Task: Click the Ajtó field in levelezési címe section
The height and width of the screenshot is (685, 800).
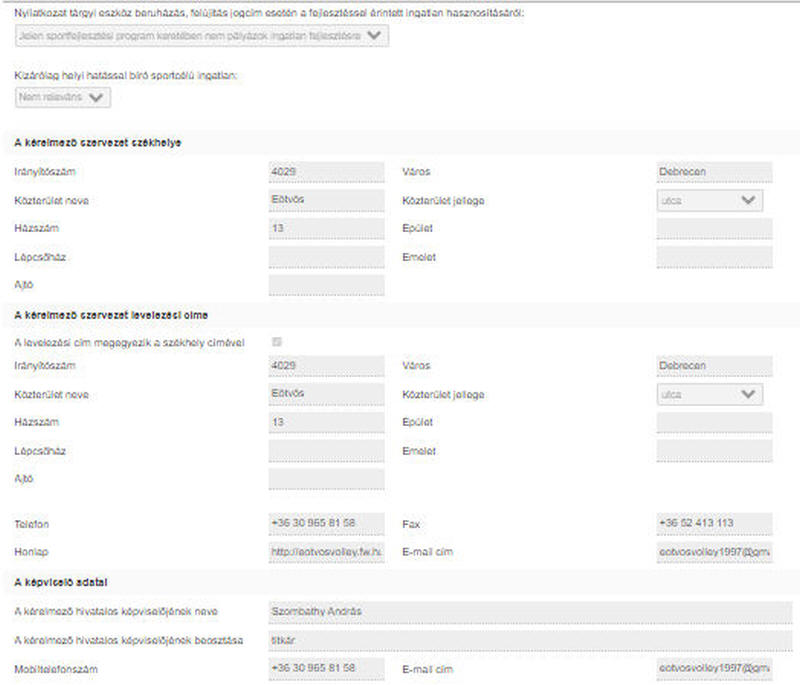Action: (x=326, y=479)
